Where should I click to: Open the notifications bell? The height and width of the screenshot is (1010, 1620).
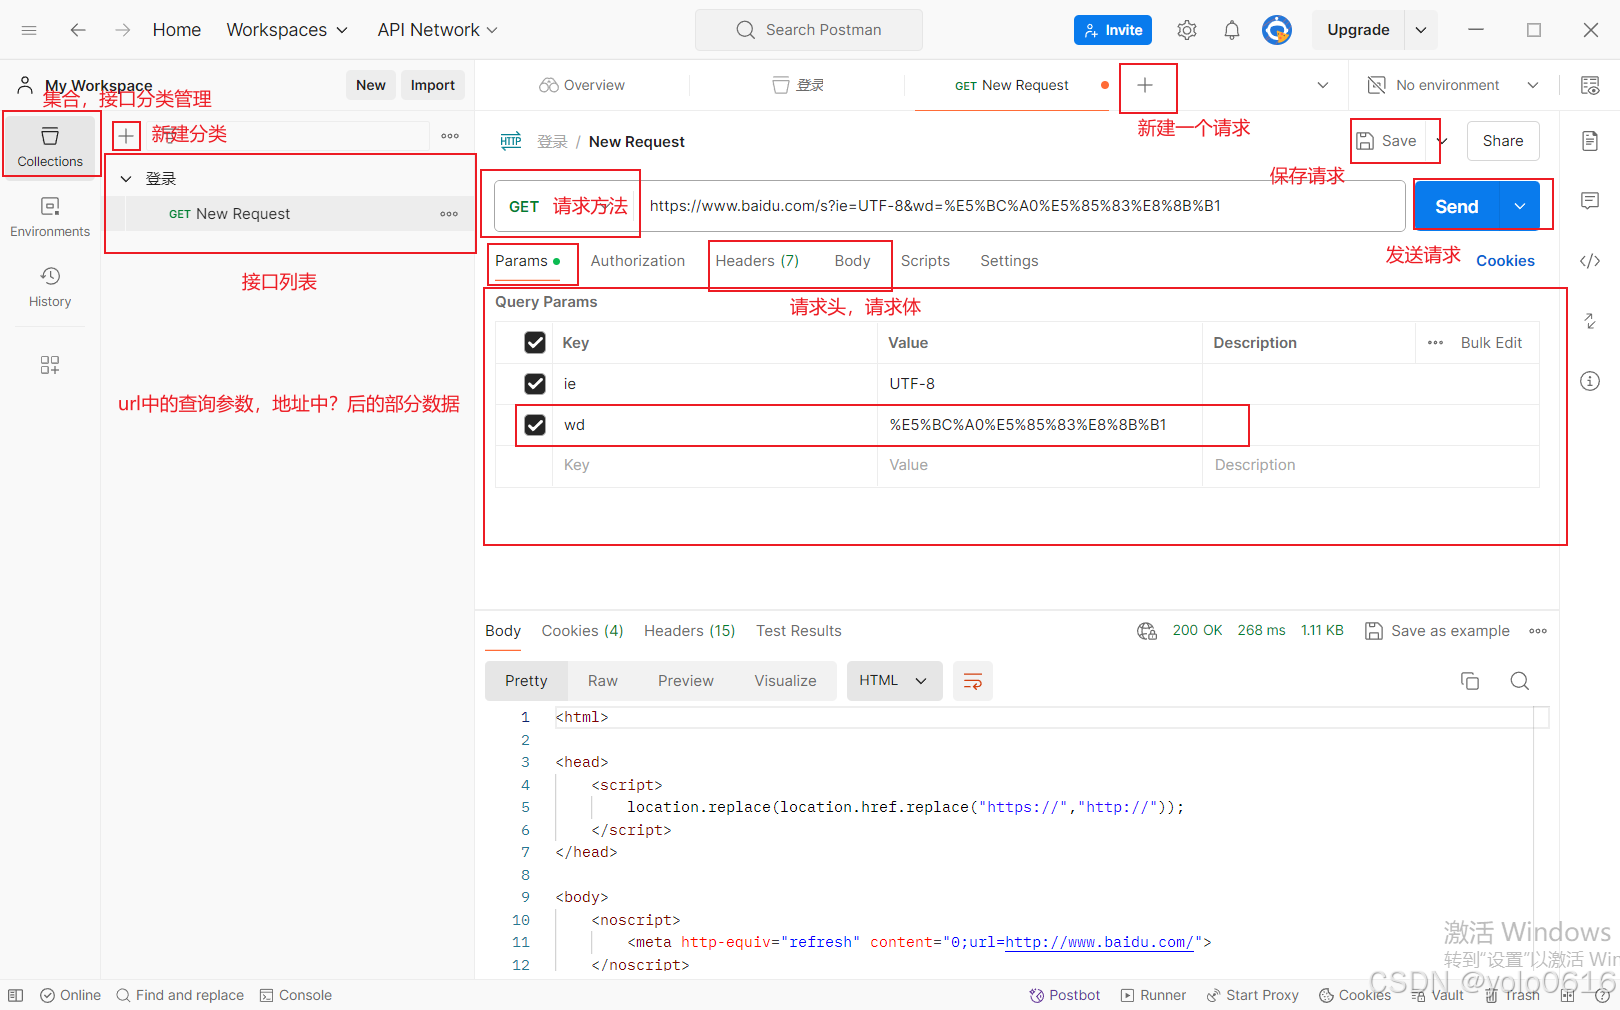(x=1232, y=30)
